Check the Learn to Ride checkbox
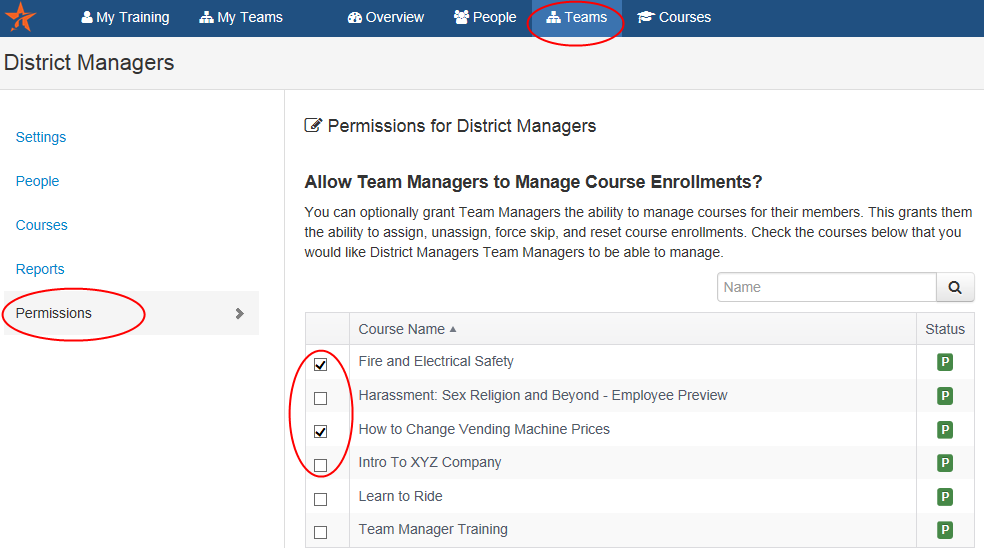 point(321,499)
